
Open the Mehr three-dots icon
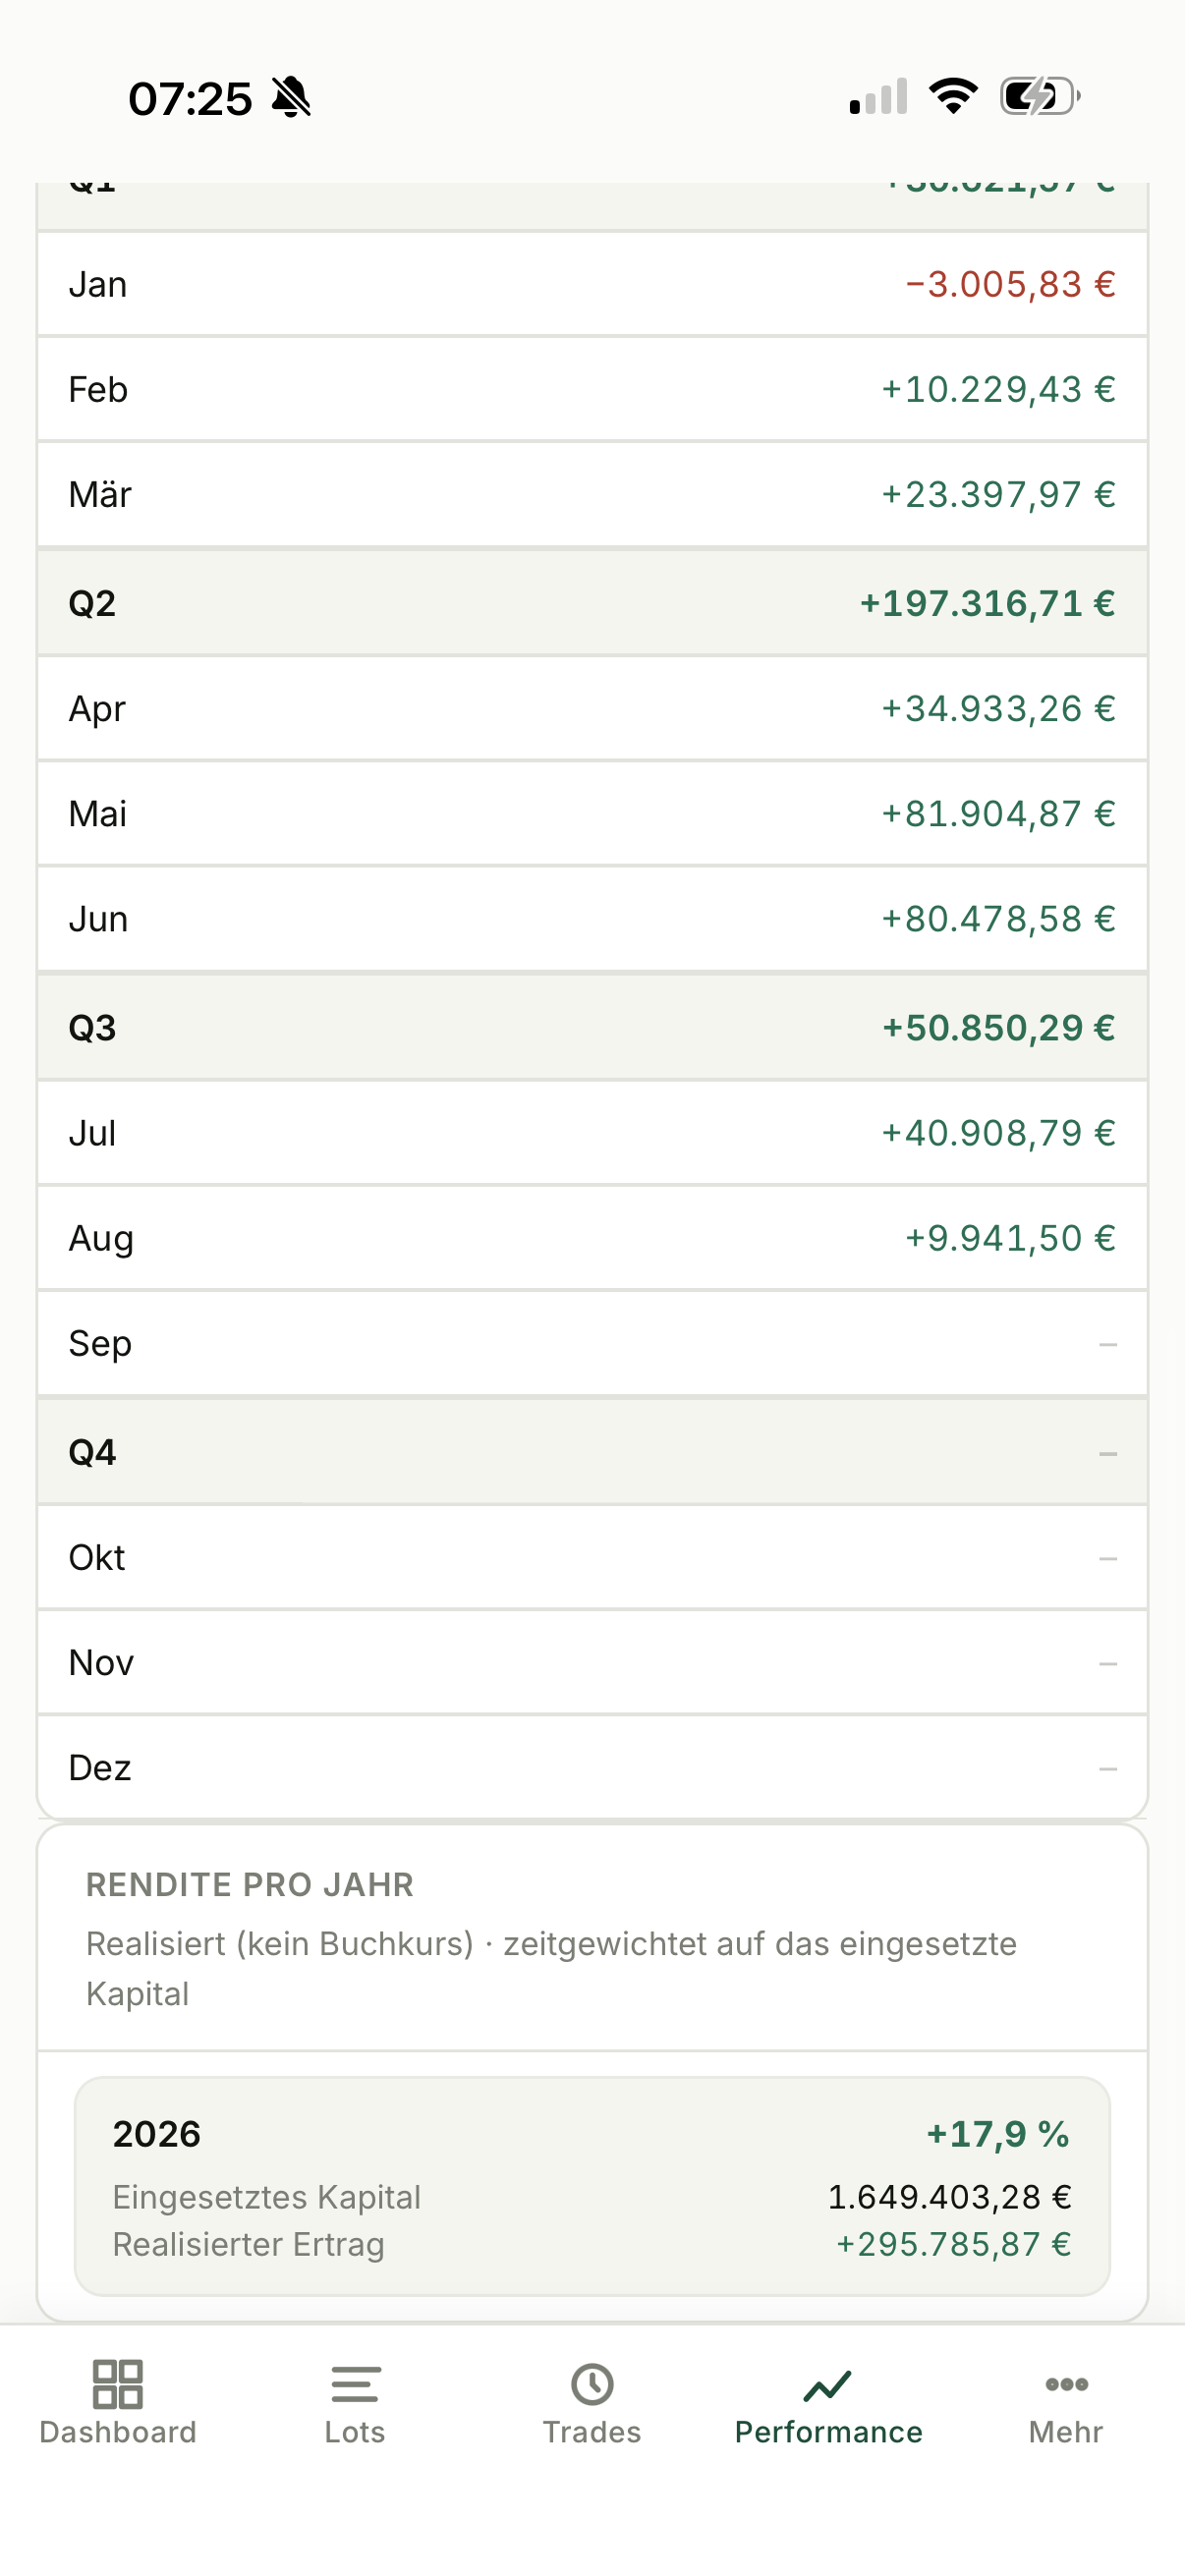[1066, 2384]
